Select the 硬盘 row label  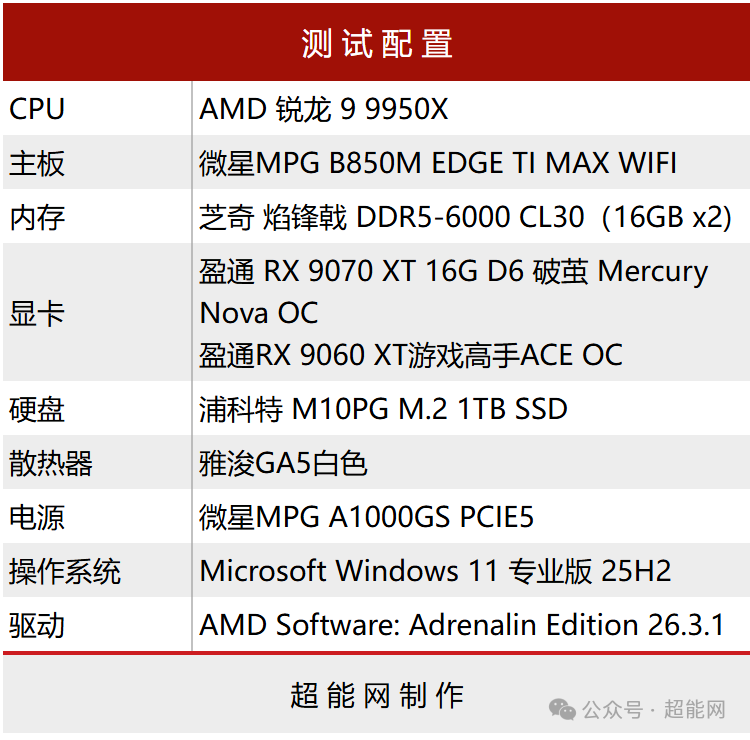tap(37, 409)
